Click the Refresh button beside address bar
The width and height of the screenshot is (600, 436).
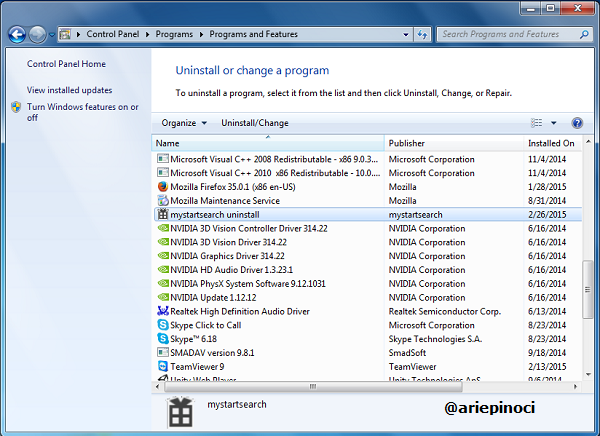(422, 34)
